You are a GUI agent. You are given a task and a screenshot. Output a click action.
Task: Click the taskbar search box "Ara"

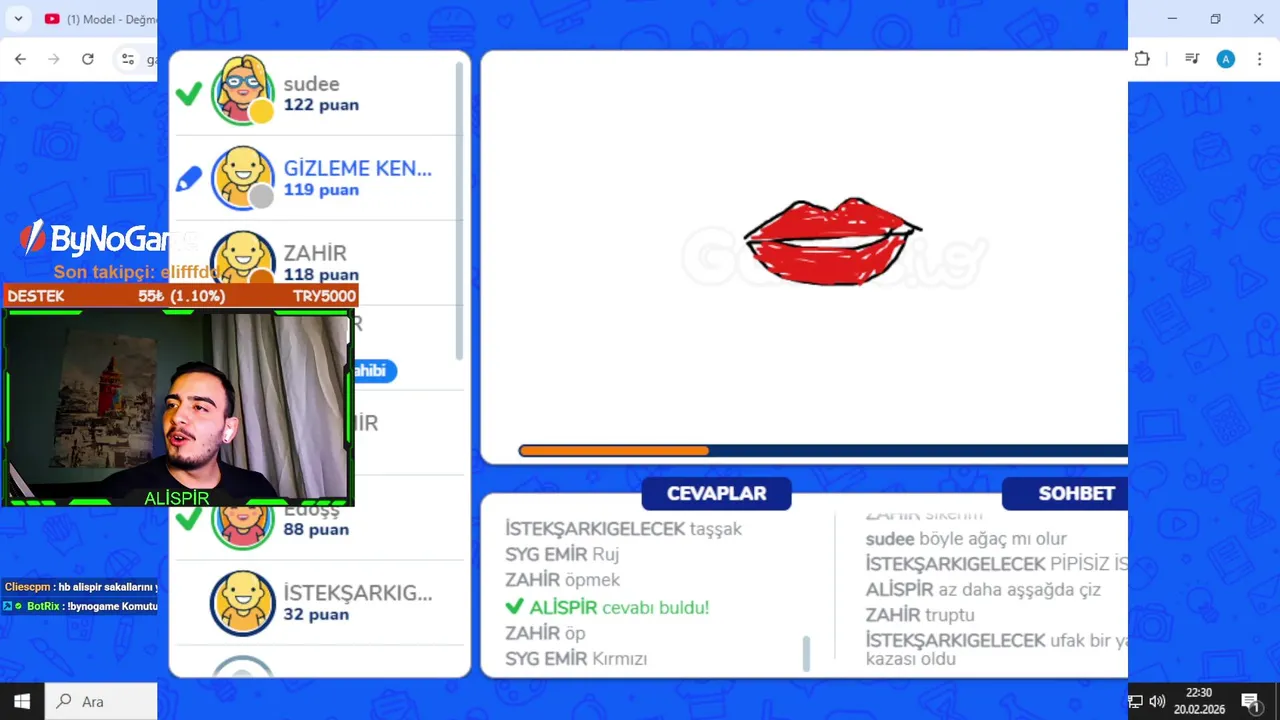pyautogui.click(x=101, y=701)
